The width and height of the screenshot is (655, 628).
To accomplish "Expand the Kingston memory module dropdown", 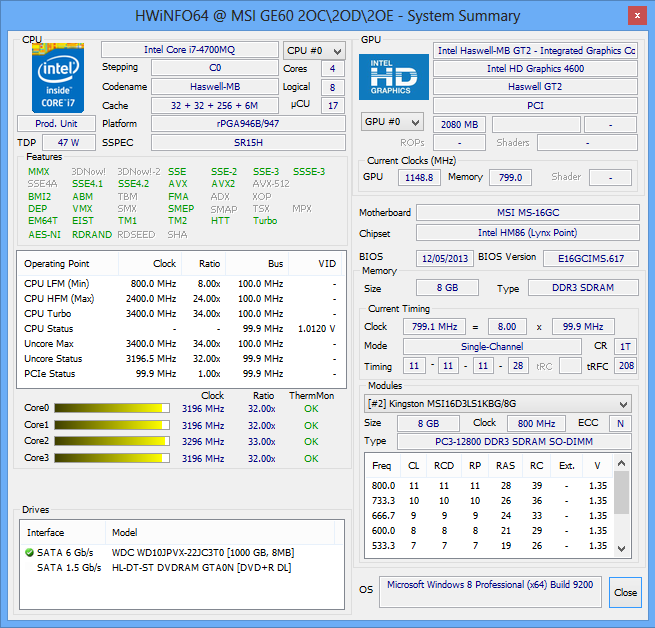I will click(498, 404).
